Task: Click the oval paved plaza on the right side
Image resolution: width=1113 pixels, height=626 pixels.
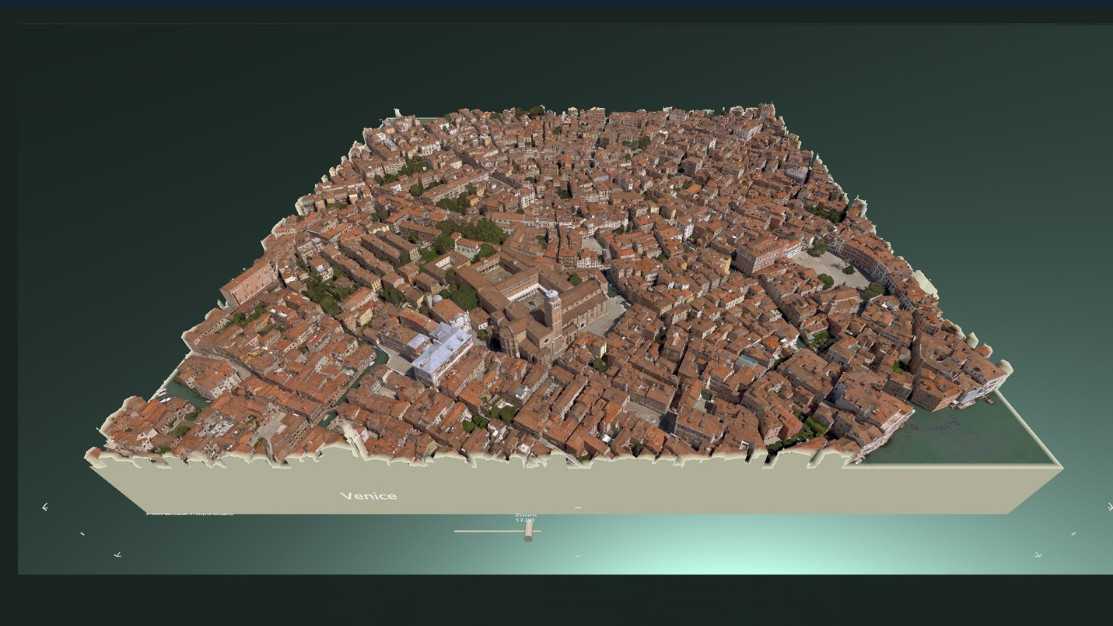Action: [x=829, y=268]
